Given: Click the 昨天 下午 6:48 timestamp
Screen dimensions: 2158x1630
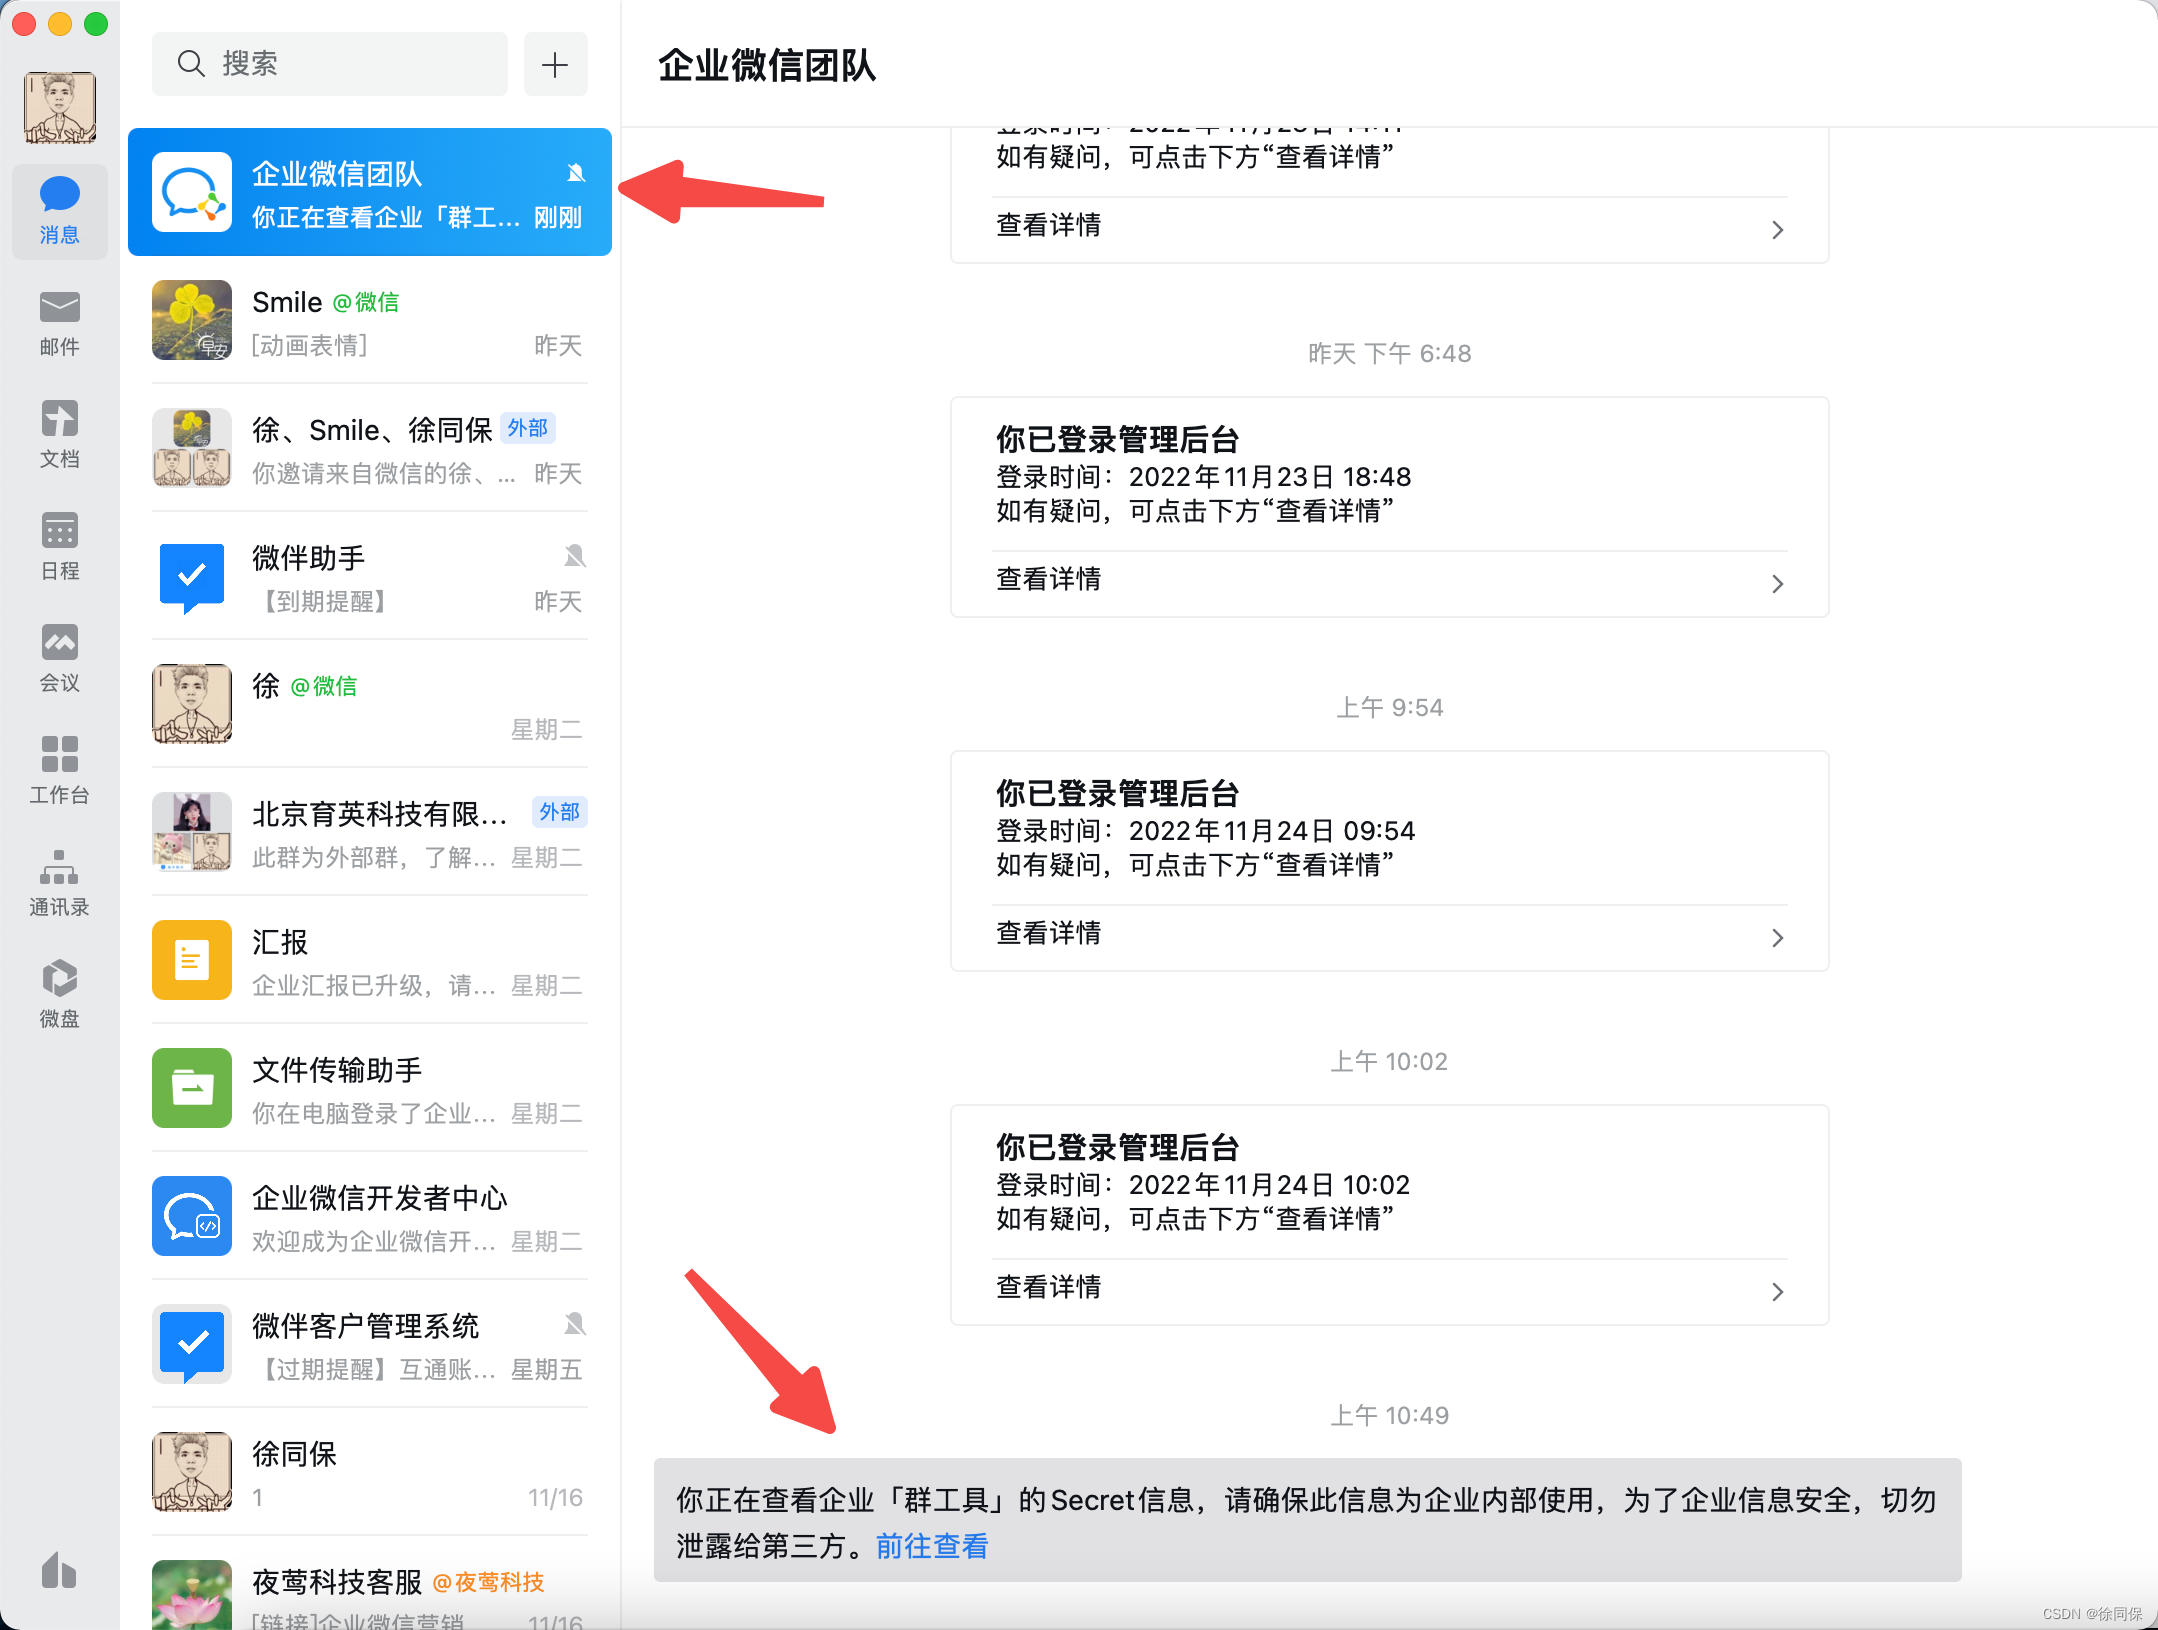Looking at the screenshot, I should click(1389, 354).
